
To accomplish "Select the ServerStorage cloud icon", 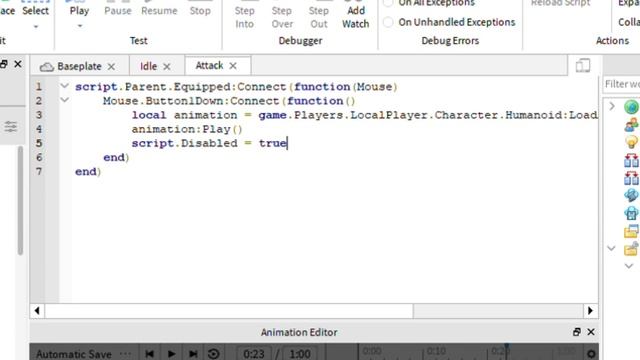I will [x=631, y=213].
